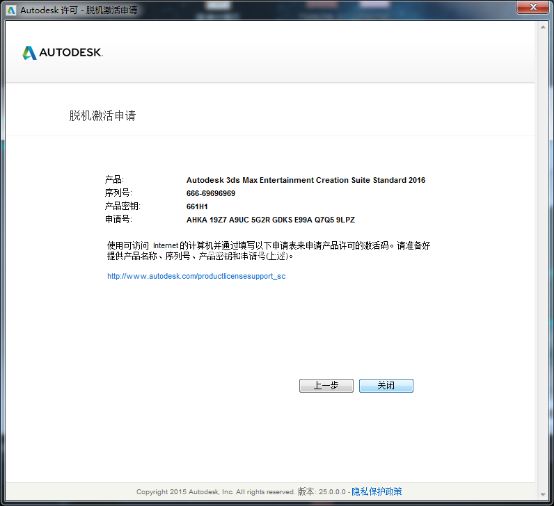
Task: Click the 关闭 (Close) button
Action: tap(386, 386)
